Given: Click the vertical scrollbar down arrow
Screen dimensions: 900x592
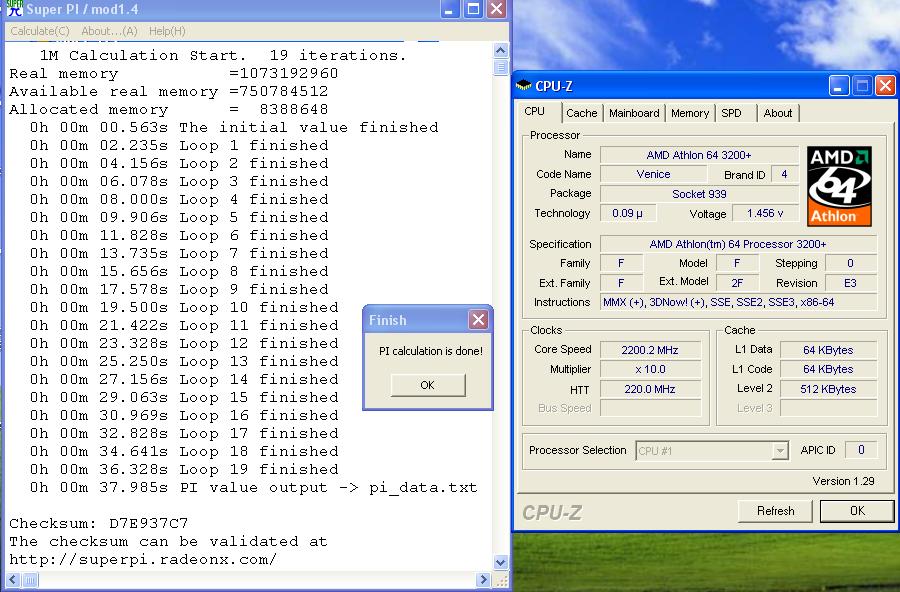Looking at the screenshot, I should click(x=501, y=563).
